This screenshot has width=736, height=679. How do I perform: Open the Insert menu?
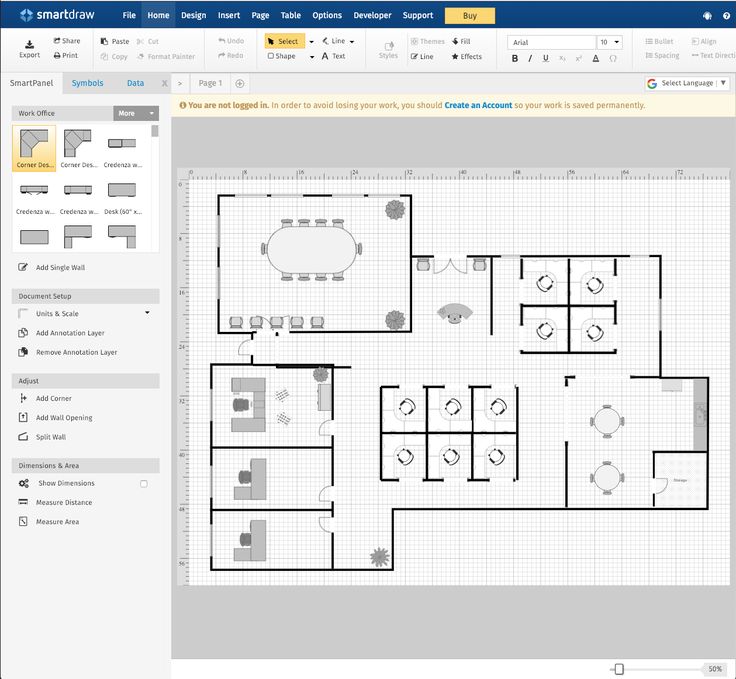(229, 15)
